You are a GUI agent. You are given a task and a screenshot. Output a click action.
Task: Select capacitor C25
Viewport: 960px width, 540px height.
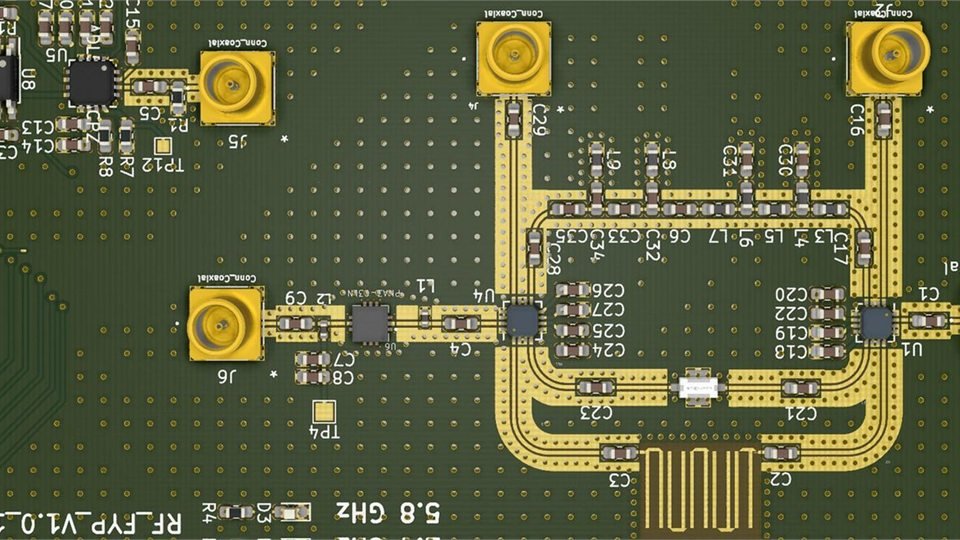tap(572, 331)
